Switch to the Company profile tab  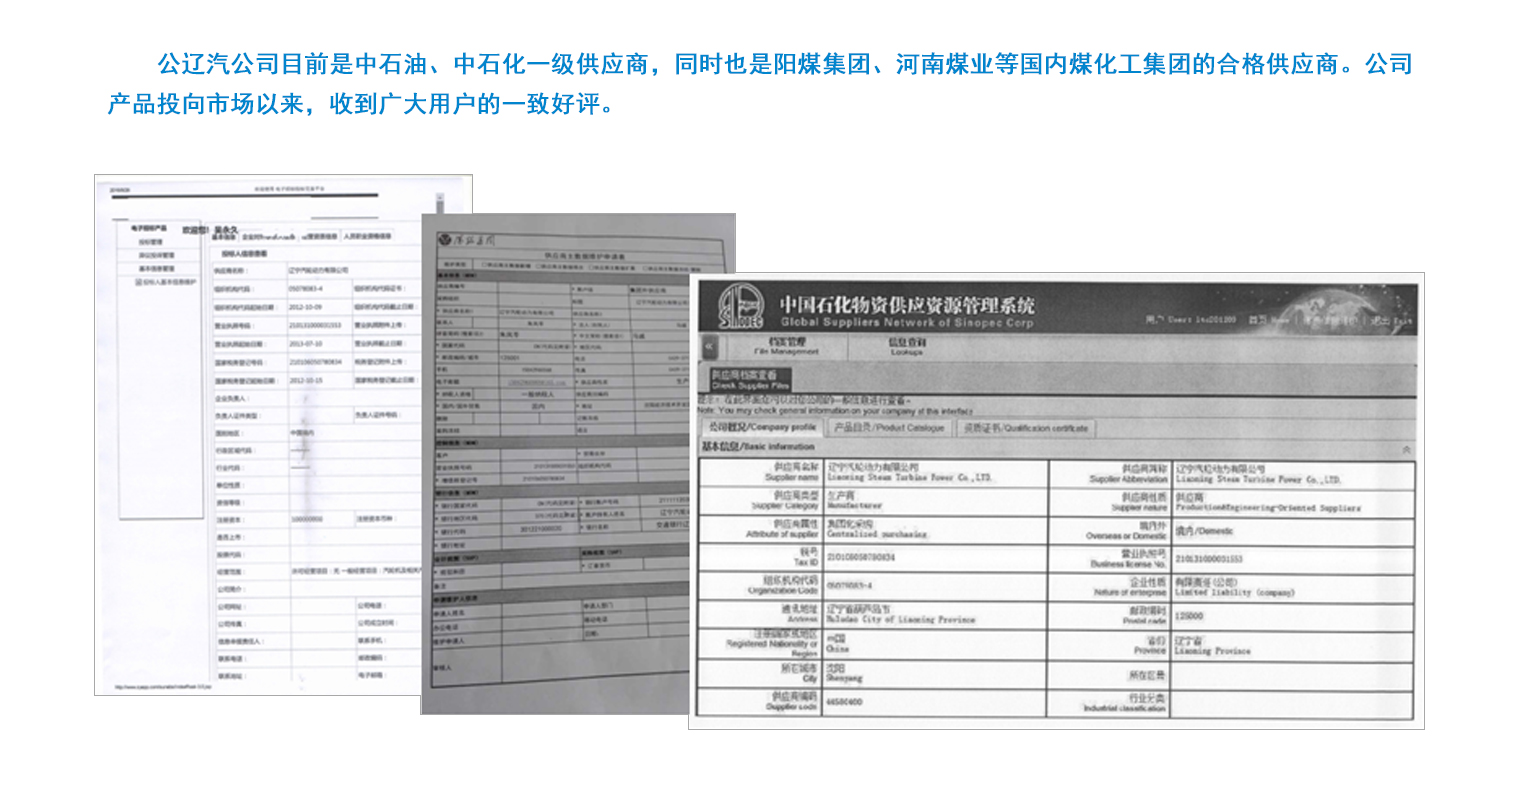(x=763, y=427)
